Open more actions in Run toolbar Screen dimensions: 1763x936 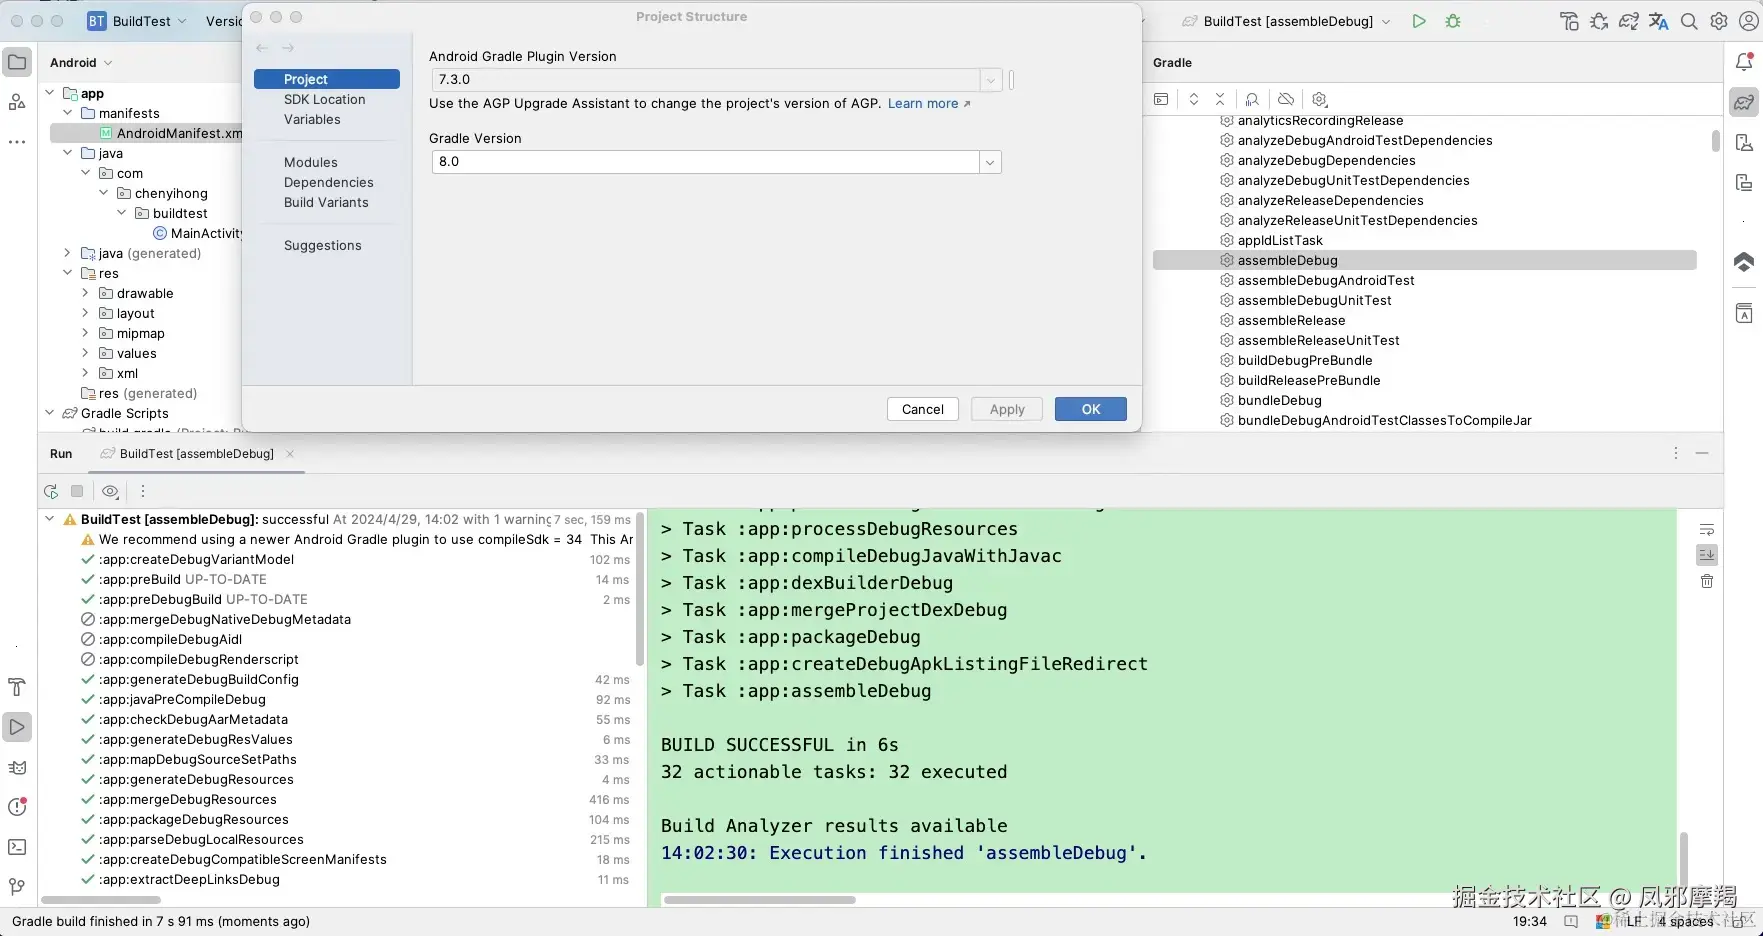pos(143,491)
